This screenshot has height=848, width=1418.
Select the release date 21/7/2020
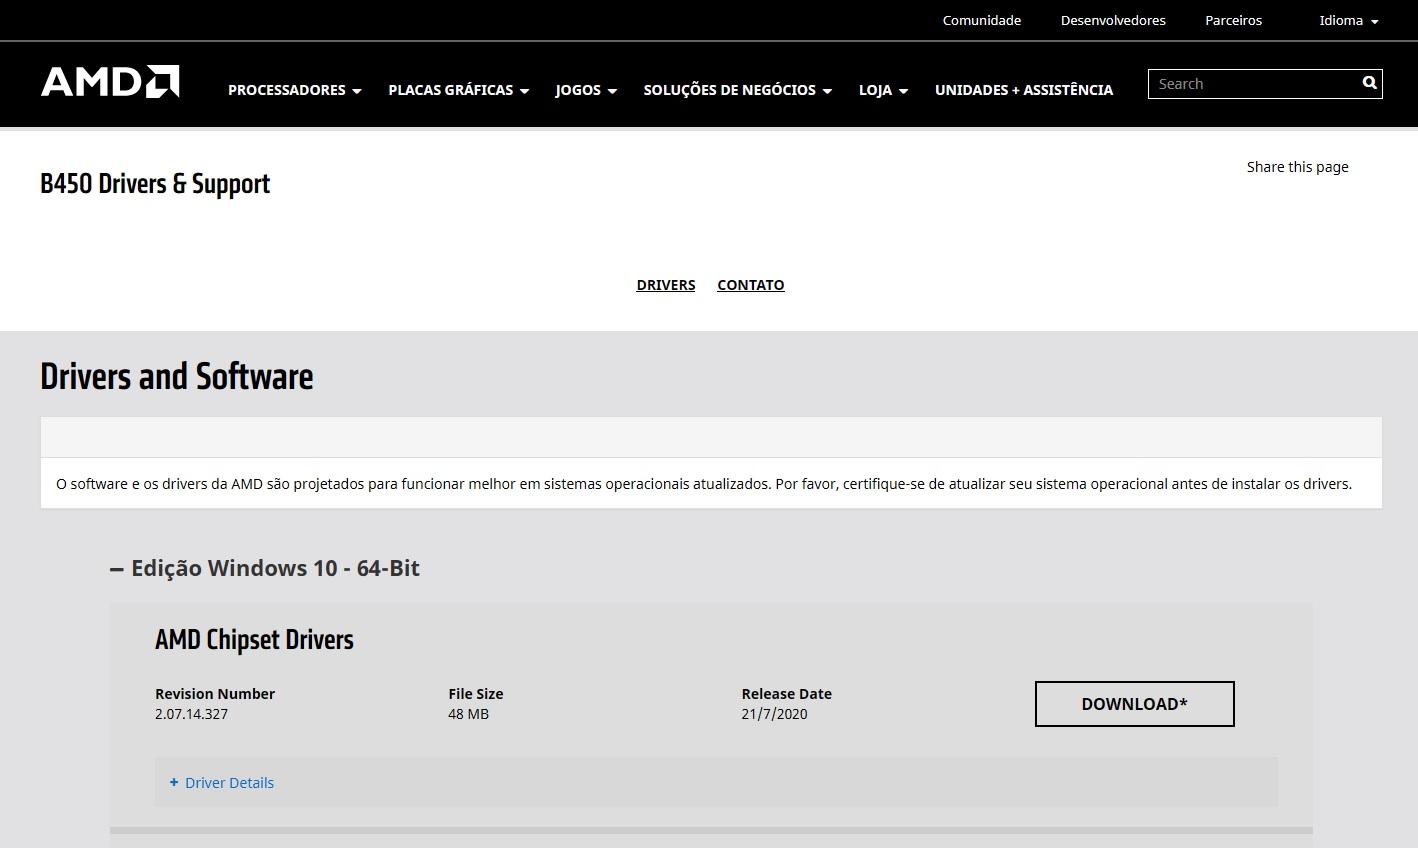click(x=774, y=714)
